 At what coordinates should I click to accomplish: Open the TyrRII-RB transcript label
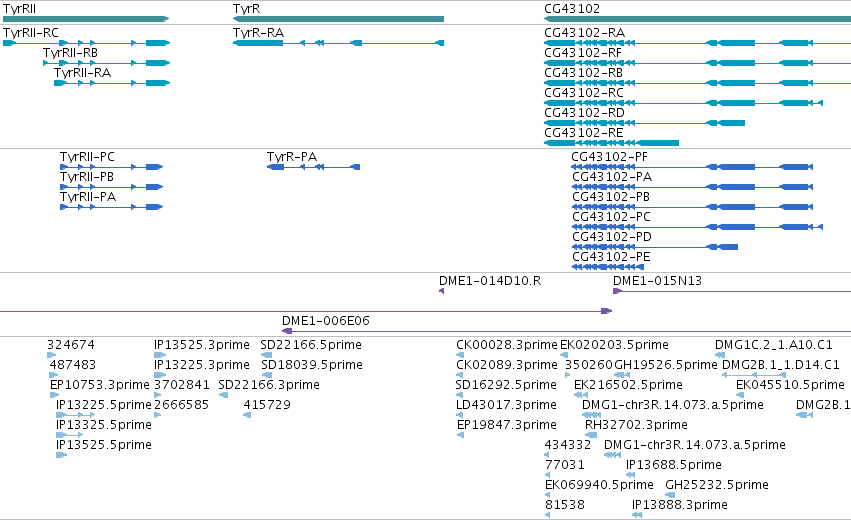[71, 53]
